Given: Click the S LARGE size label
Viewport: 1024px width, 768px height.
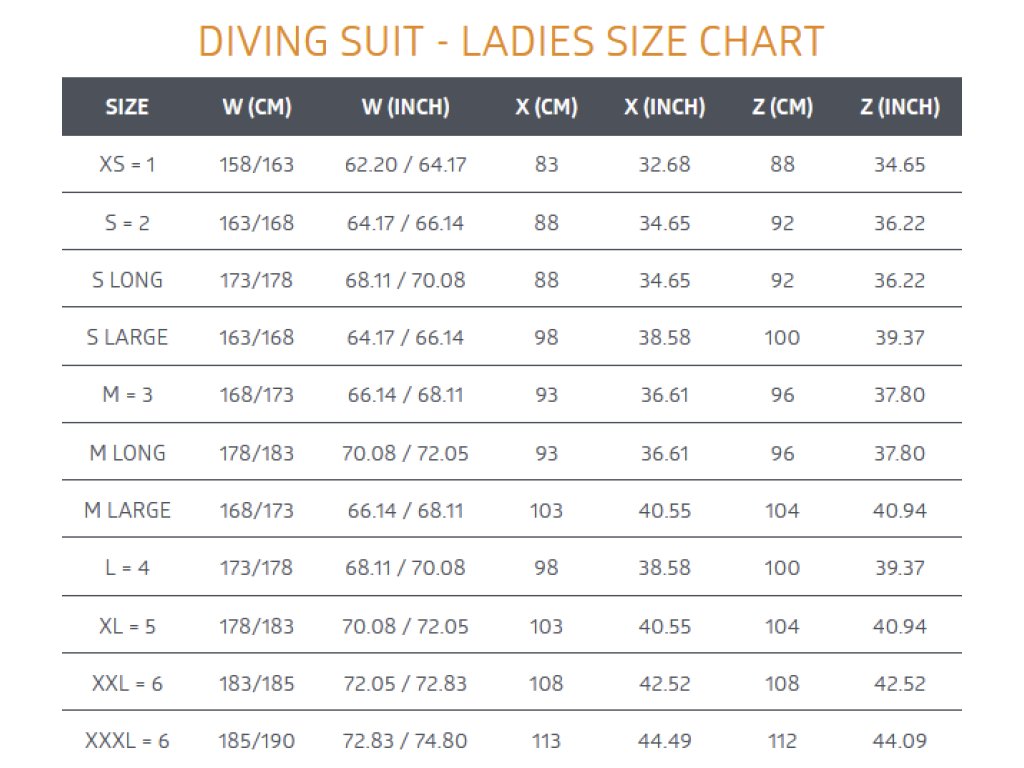Looking at the screenshot, I should tap(127, 338).
